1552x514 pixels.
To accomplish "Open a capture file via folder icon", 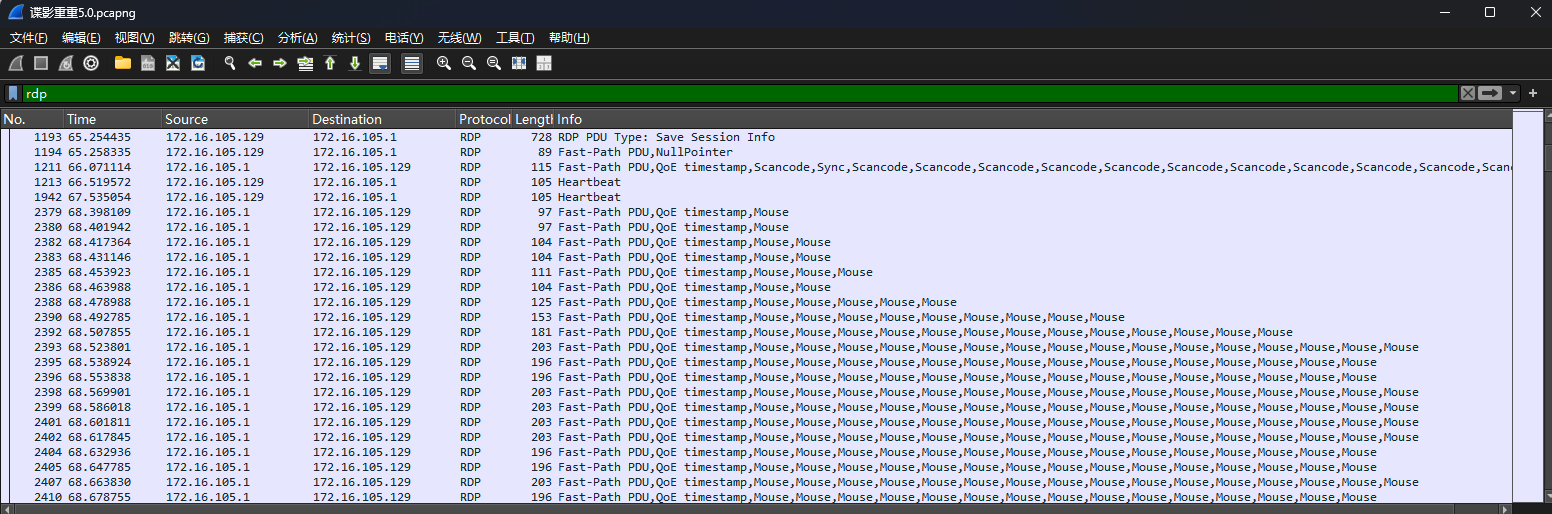I will [x=123, y=63].
